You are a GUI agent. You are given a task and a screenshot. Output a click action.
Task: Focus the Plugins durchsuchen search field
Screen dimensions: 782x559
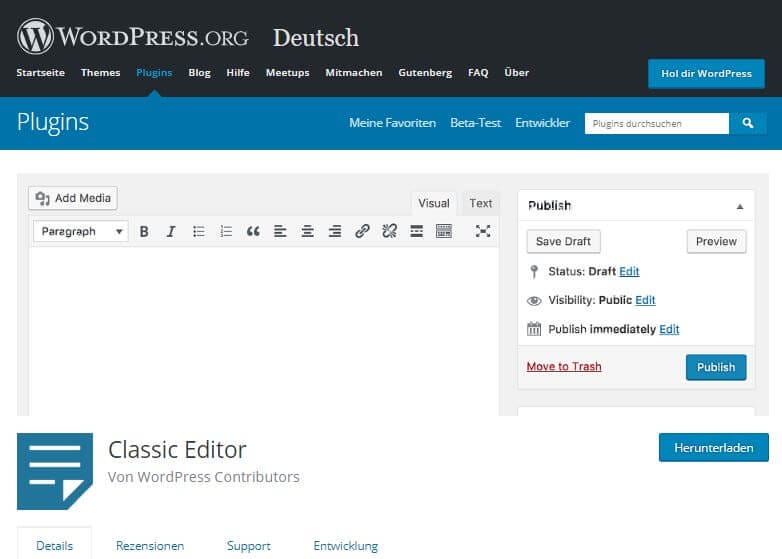[x=657, y=123]
